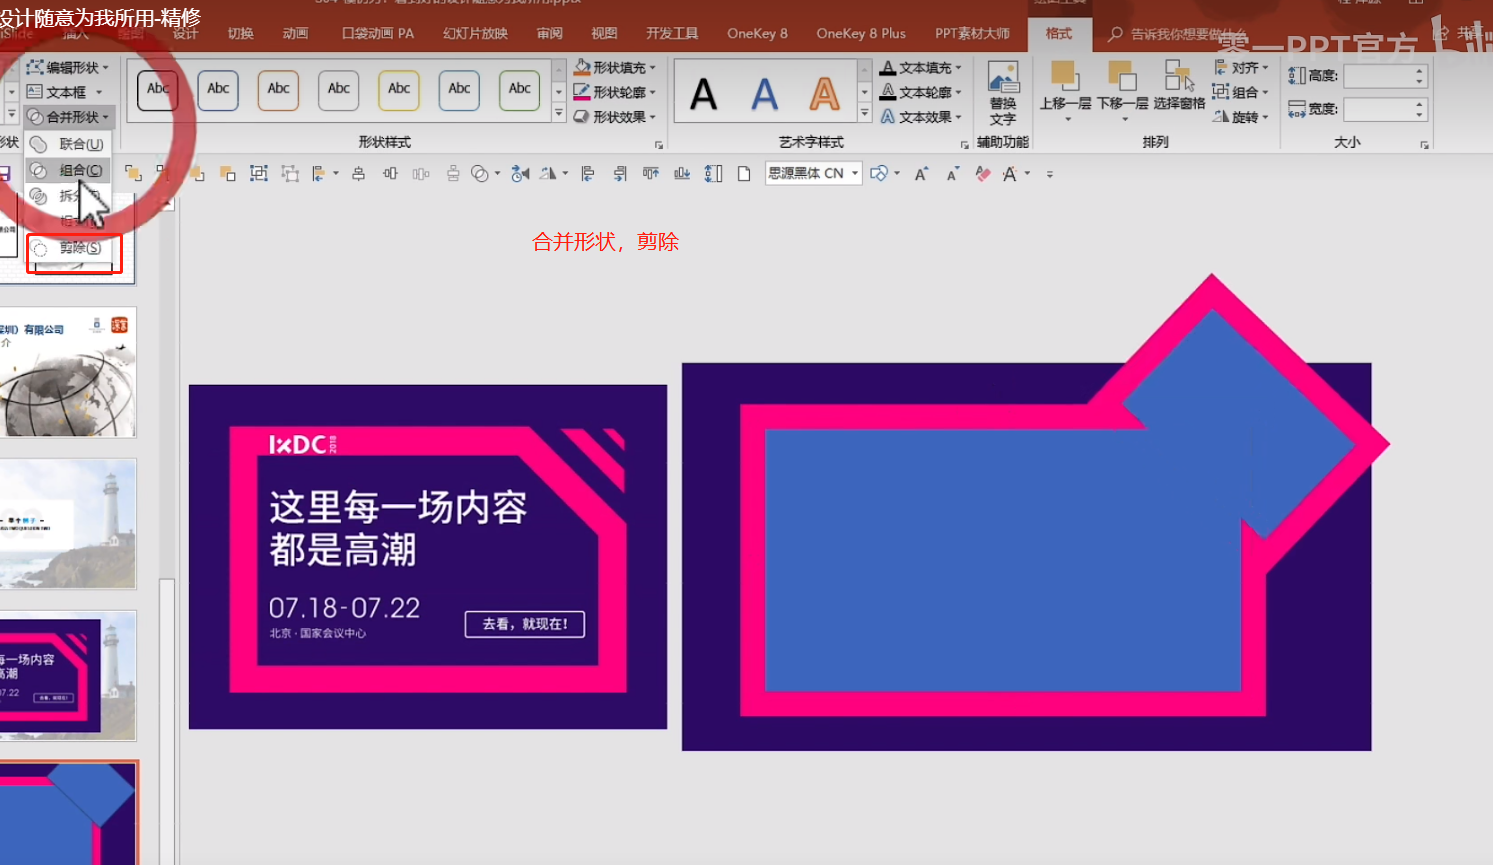Click distribute horizontally icon in quick toolbar
This screenshot has width=1493, height=865.
[421, 173]
